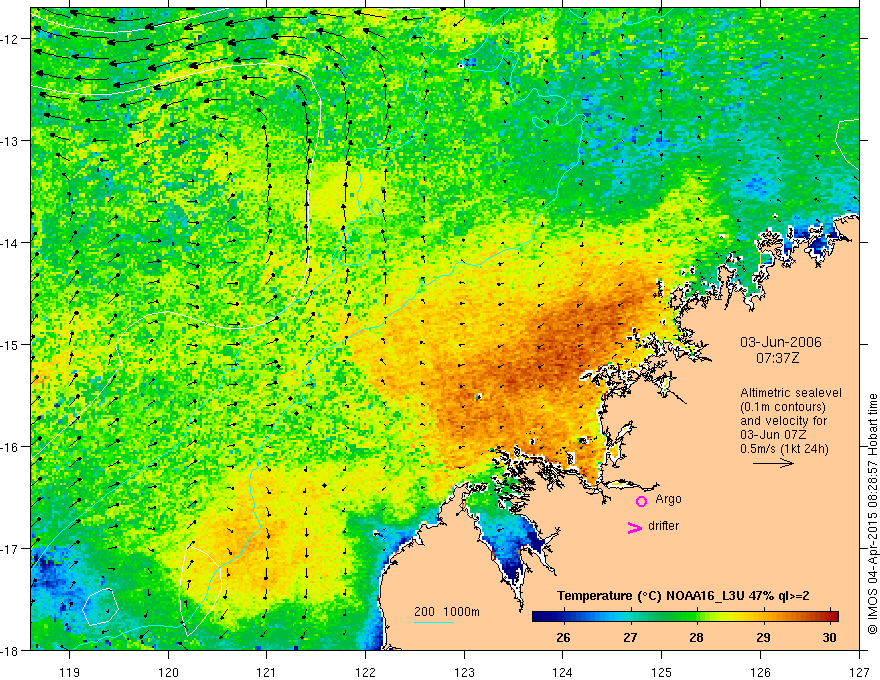The height and width of the screenshot is (680, 880).
Task: Click the colorbar value 30
Action: point(829,638)
